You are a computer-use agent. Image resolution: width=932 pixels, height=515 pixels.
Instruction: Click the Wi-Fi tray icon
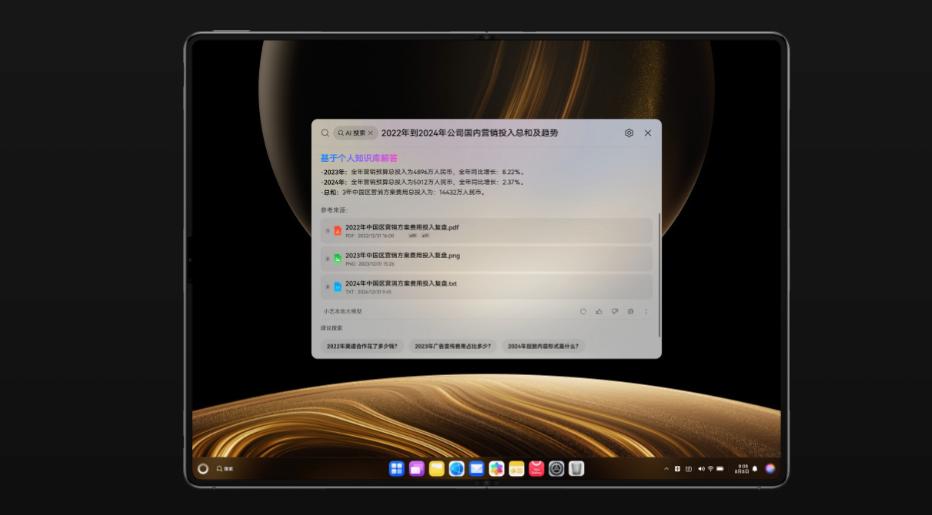710,469
